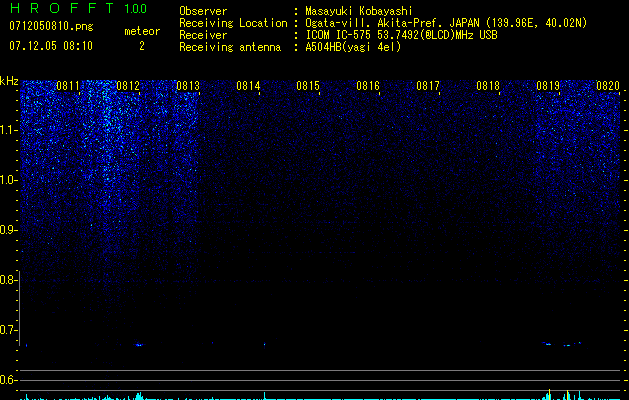629x400 pixels.
Task: Select the file name 0712050810.png
Action: click(51, 27)
